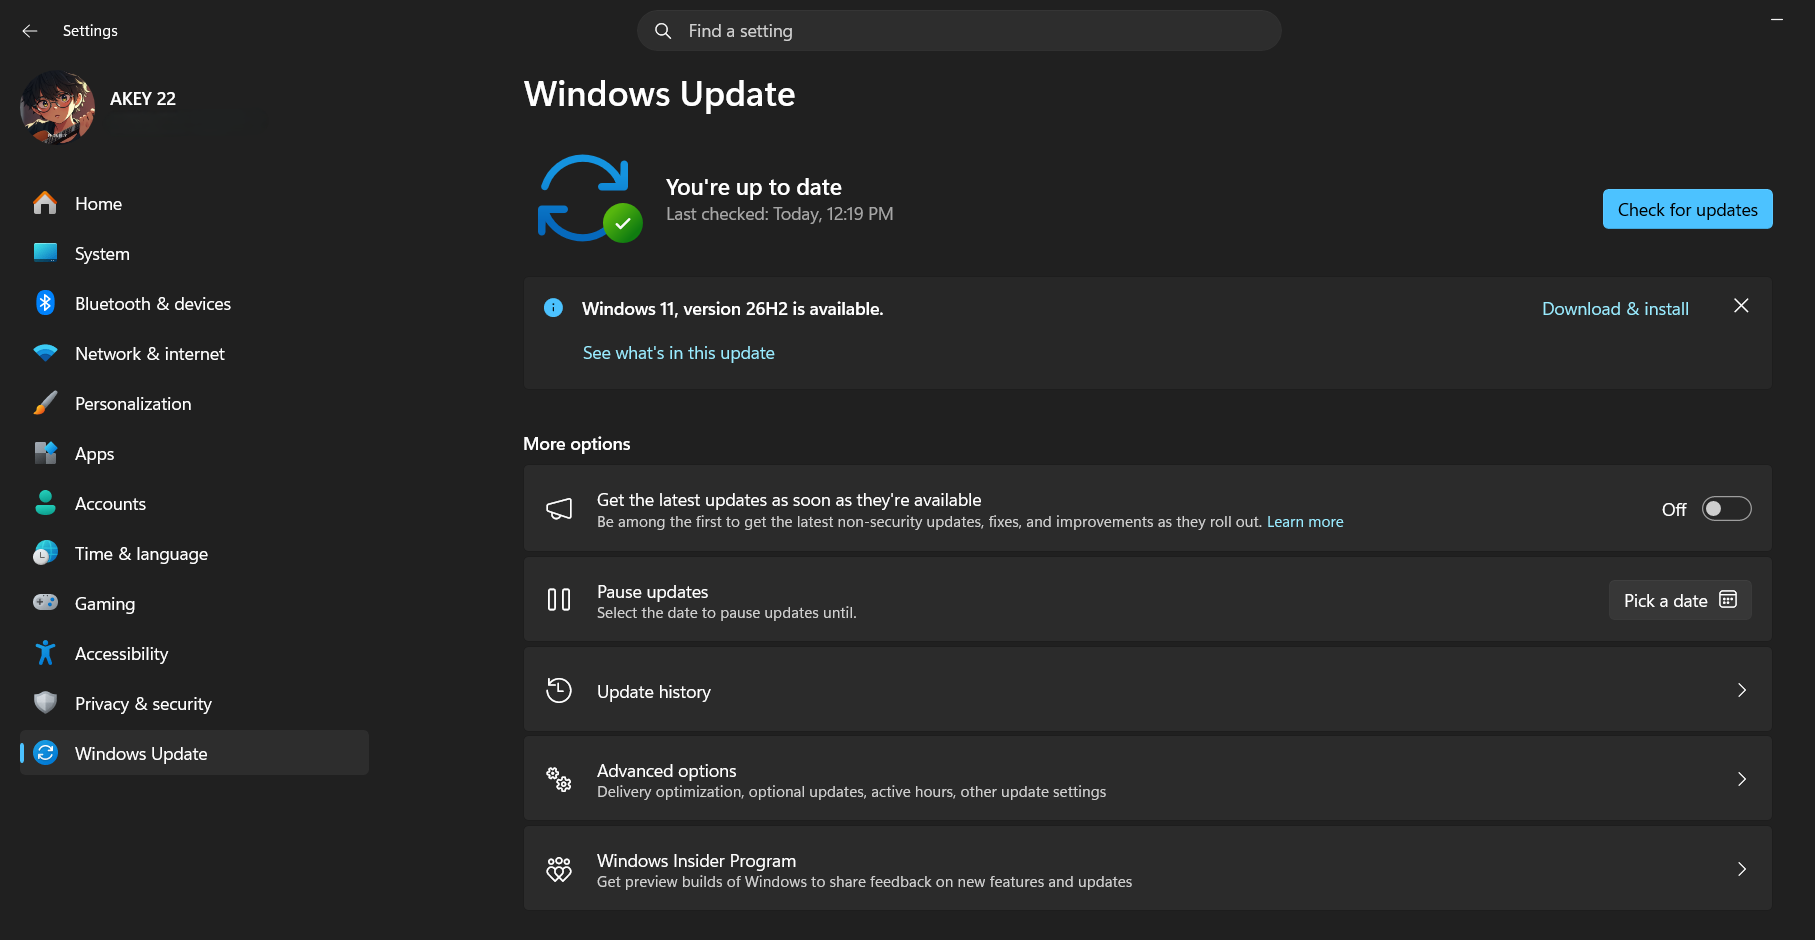Click the blue info icon beside 26H2 notice
This screenshot has height=940, width=1815.
click(x=553, y=308)
